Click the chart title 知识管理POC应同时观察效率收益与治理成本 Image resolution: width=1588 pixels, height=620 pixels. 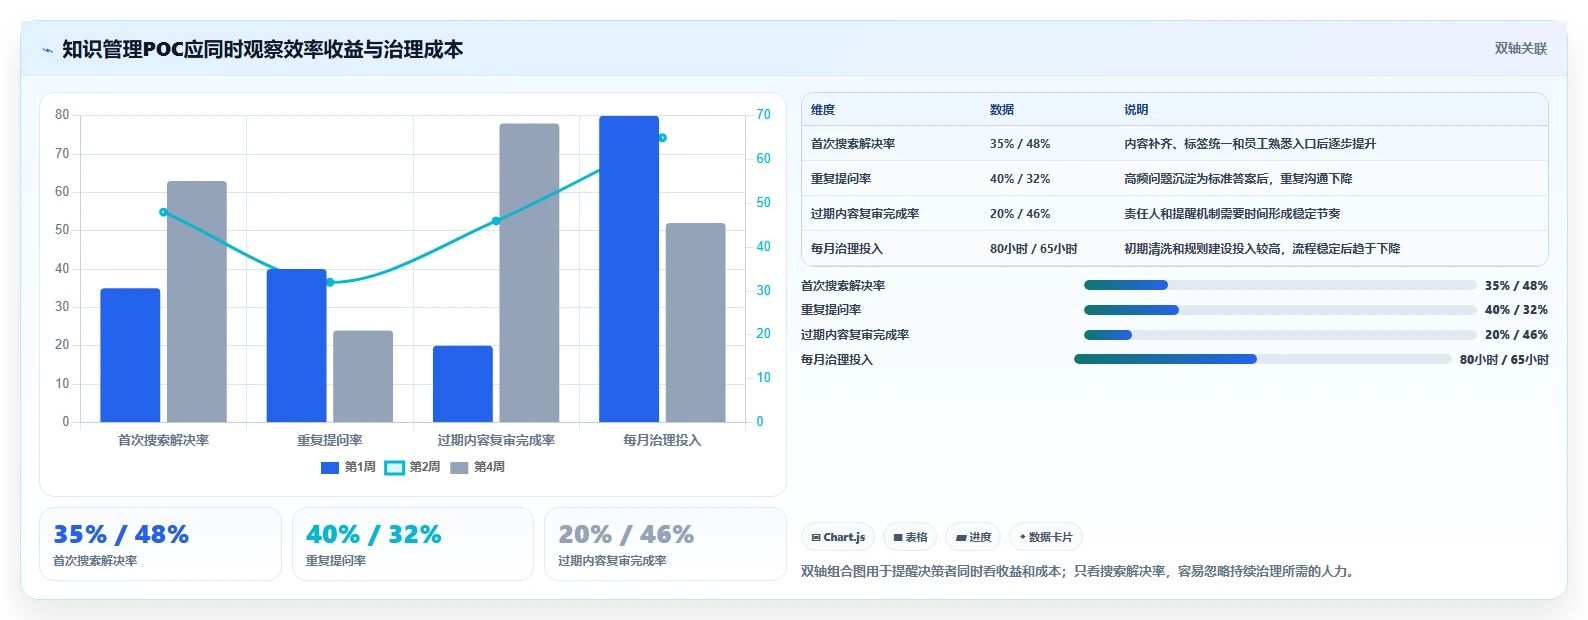pos(263,50)
